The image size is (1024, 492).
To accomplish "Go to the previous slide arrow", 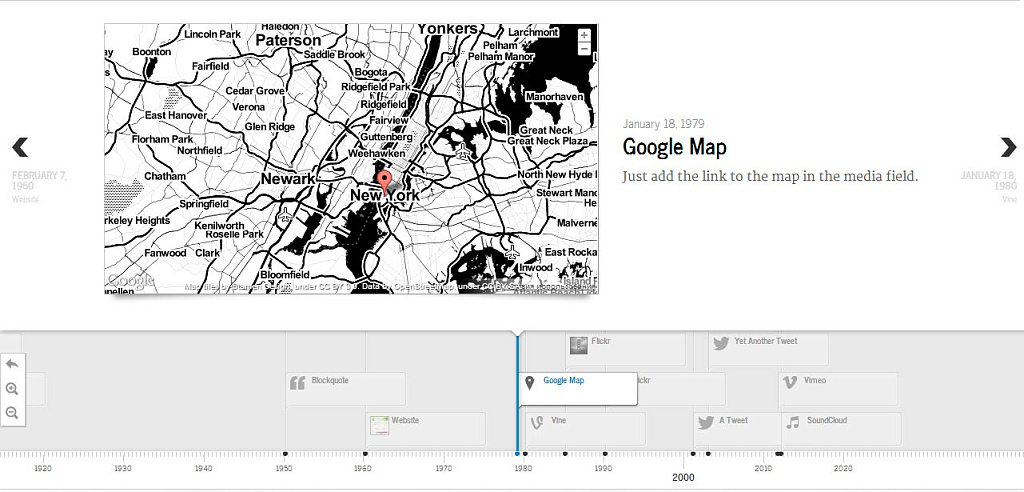I will (20, 148).
